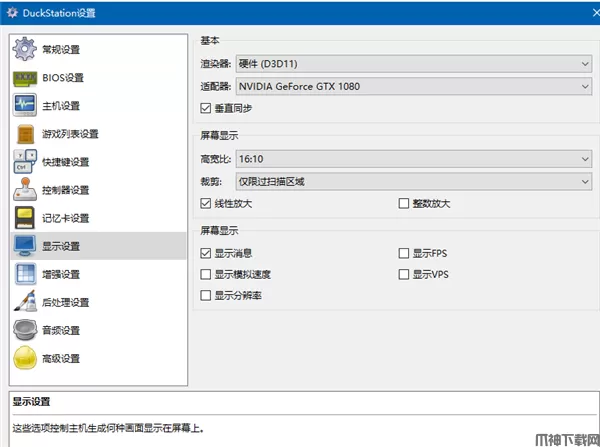The height and width of the screenshot is (447, 600).
Task: Select the 高级设置 yellow icon
Action: (x=25, y=358)
